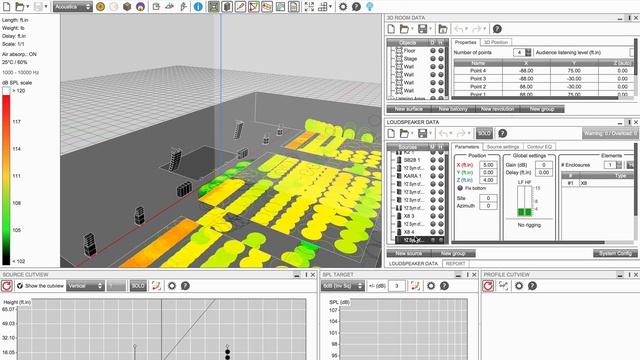Click the 3D cube view icon
Screen dimensions: 640x360
(127, 7)
